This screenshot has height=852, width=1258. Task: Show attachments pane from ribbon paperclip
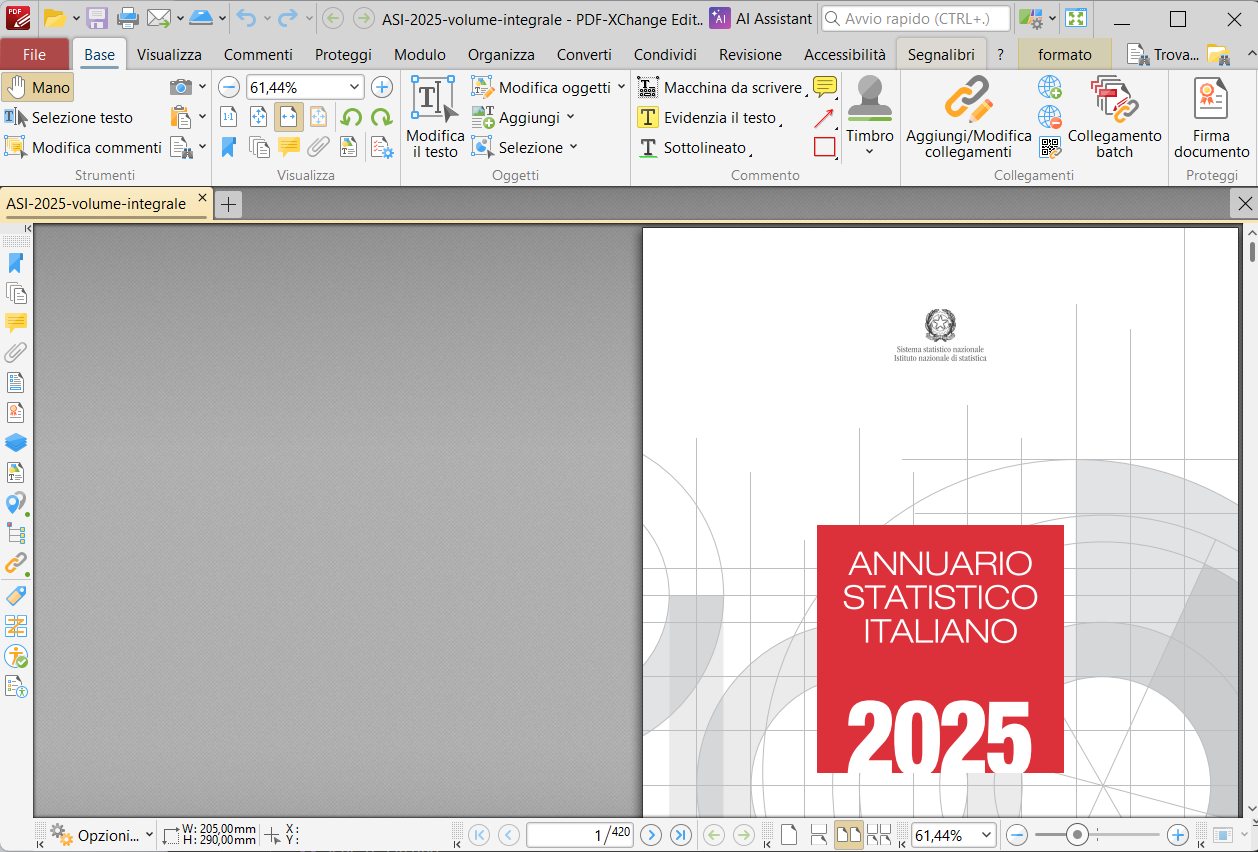(x=318, y=147)
